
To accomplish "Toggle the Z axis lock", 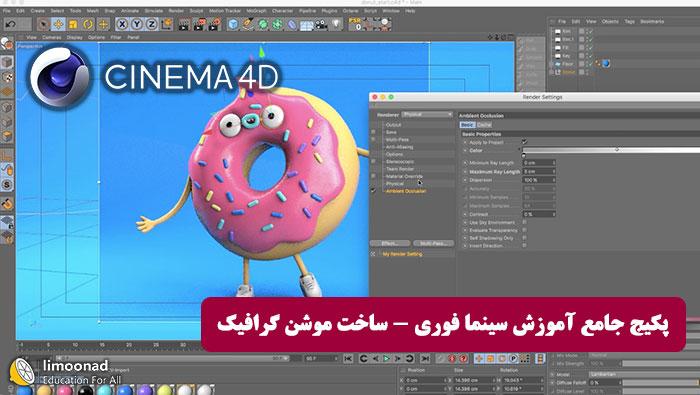I will tap(151, 24).
